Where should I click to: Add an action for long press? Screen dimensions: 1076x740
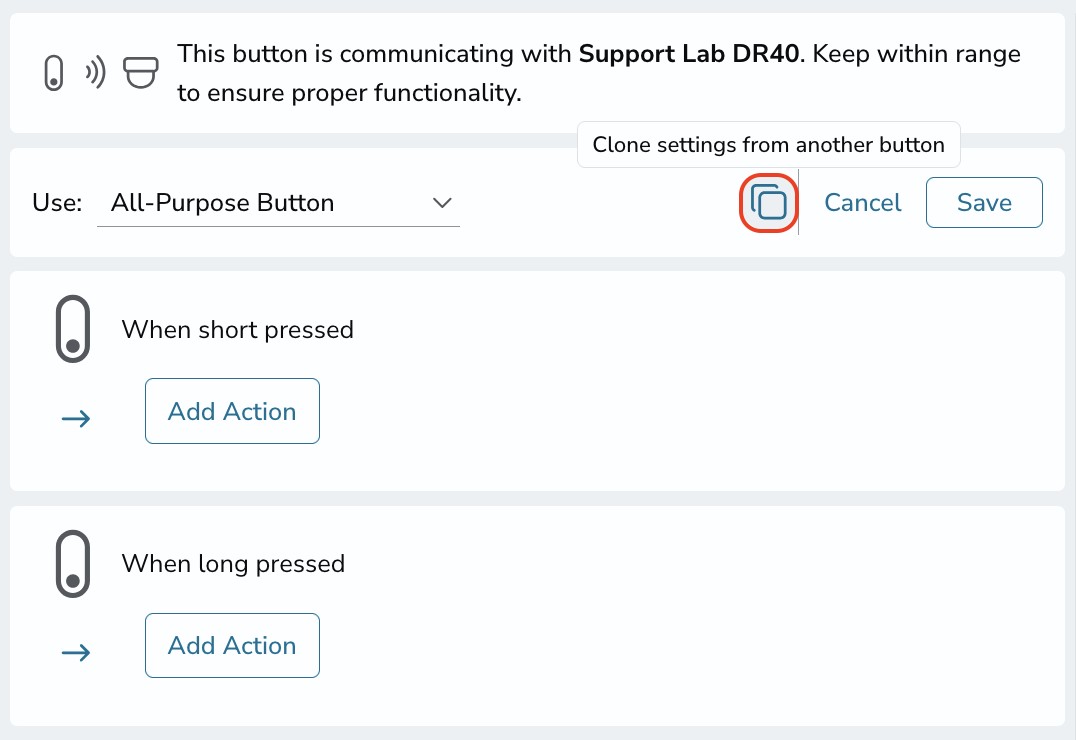(232, 645)
